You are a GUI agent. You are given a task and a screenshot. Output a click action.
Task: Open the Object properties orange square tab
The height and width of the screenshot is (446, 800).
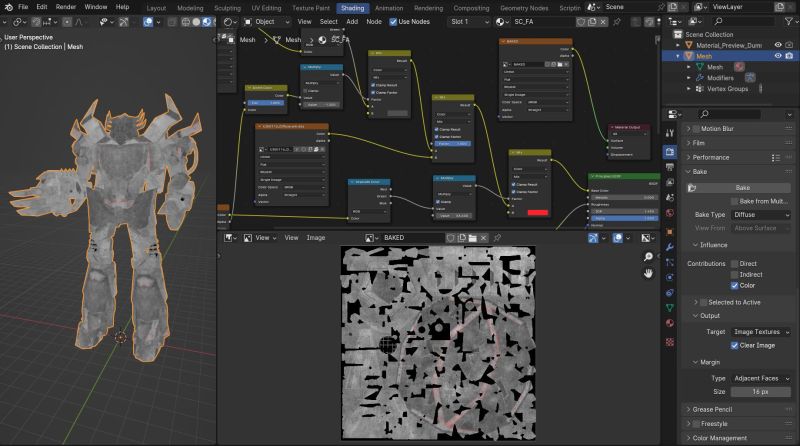coord(670,232)
